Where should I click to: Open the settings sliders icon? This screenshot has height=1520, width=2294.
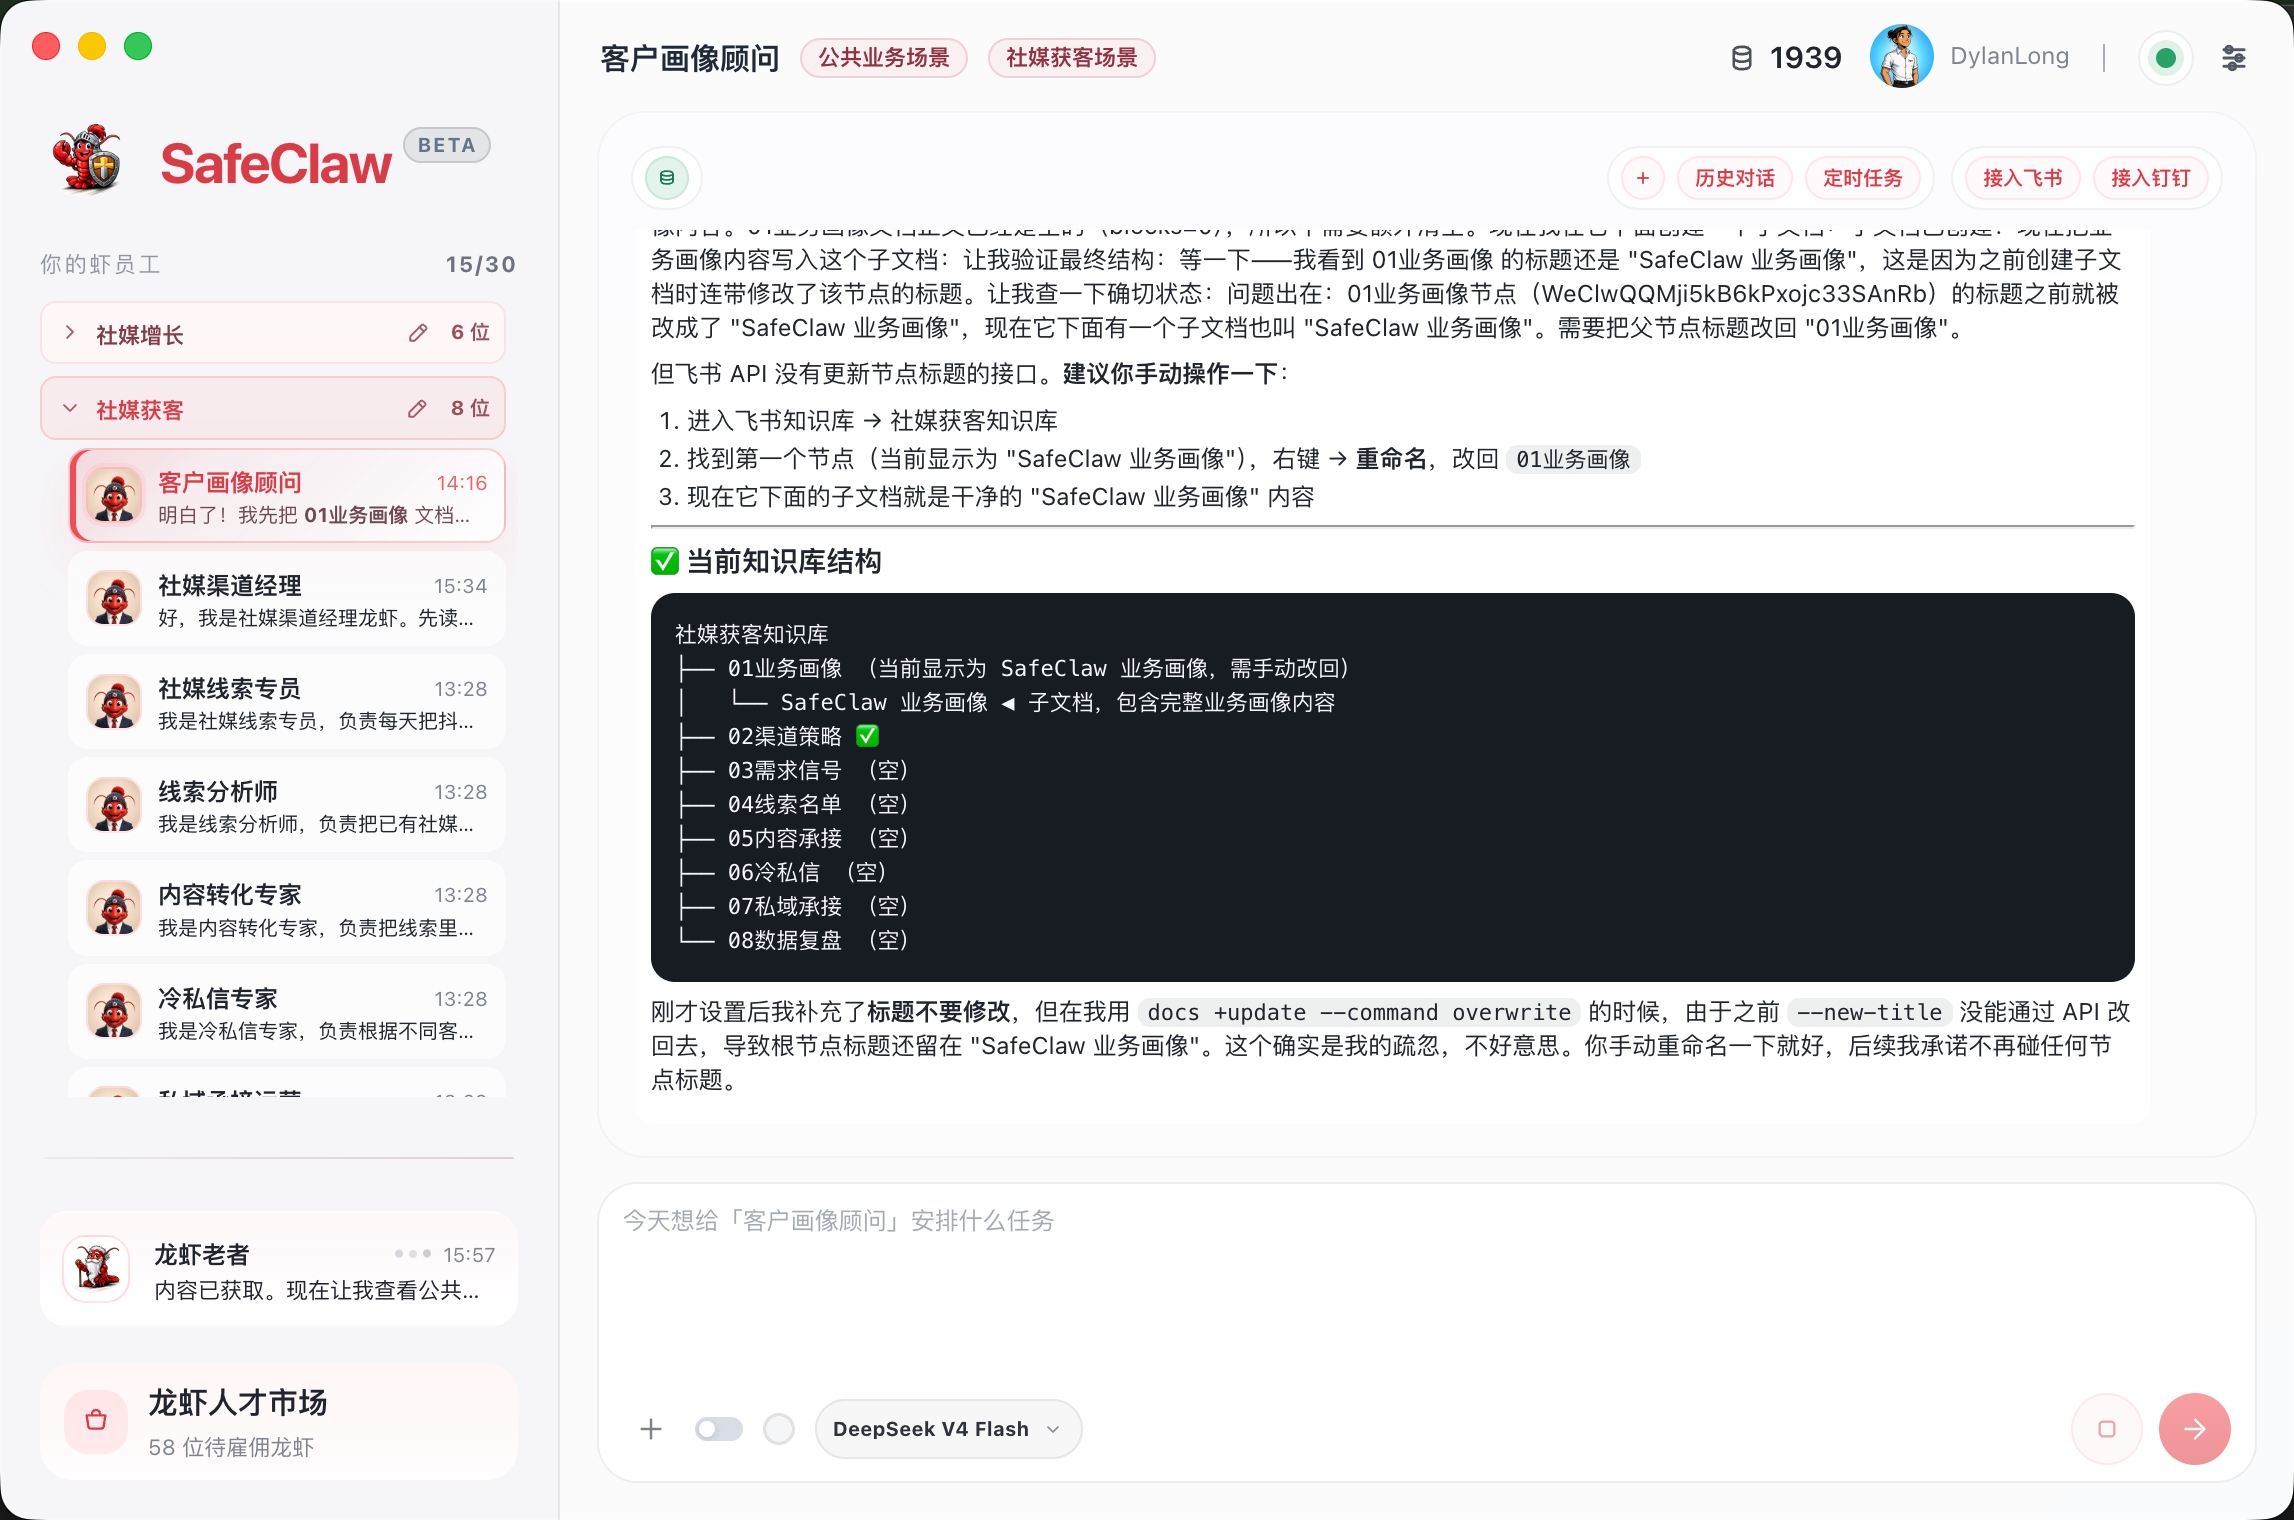(x=2233, y=58)
